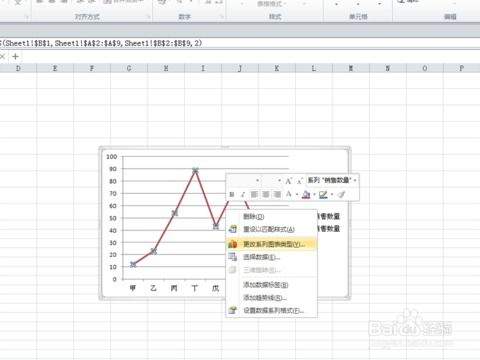
Task: Click the value axis label 50
Action: (x=113, y=218)
